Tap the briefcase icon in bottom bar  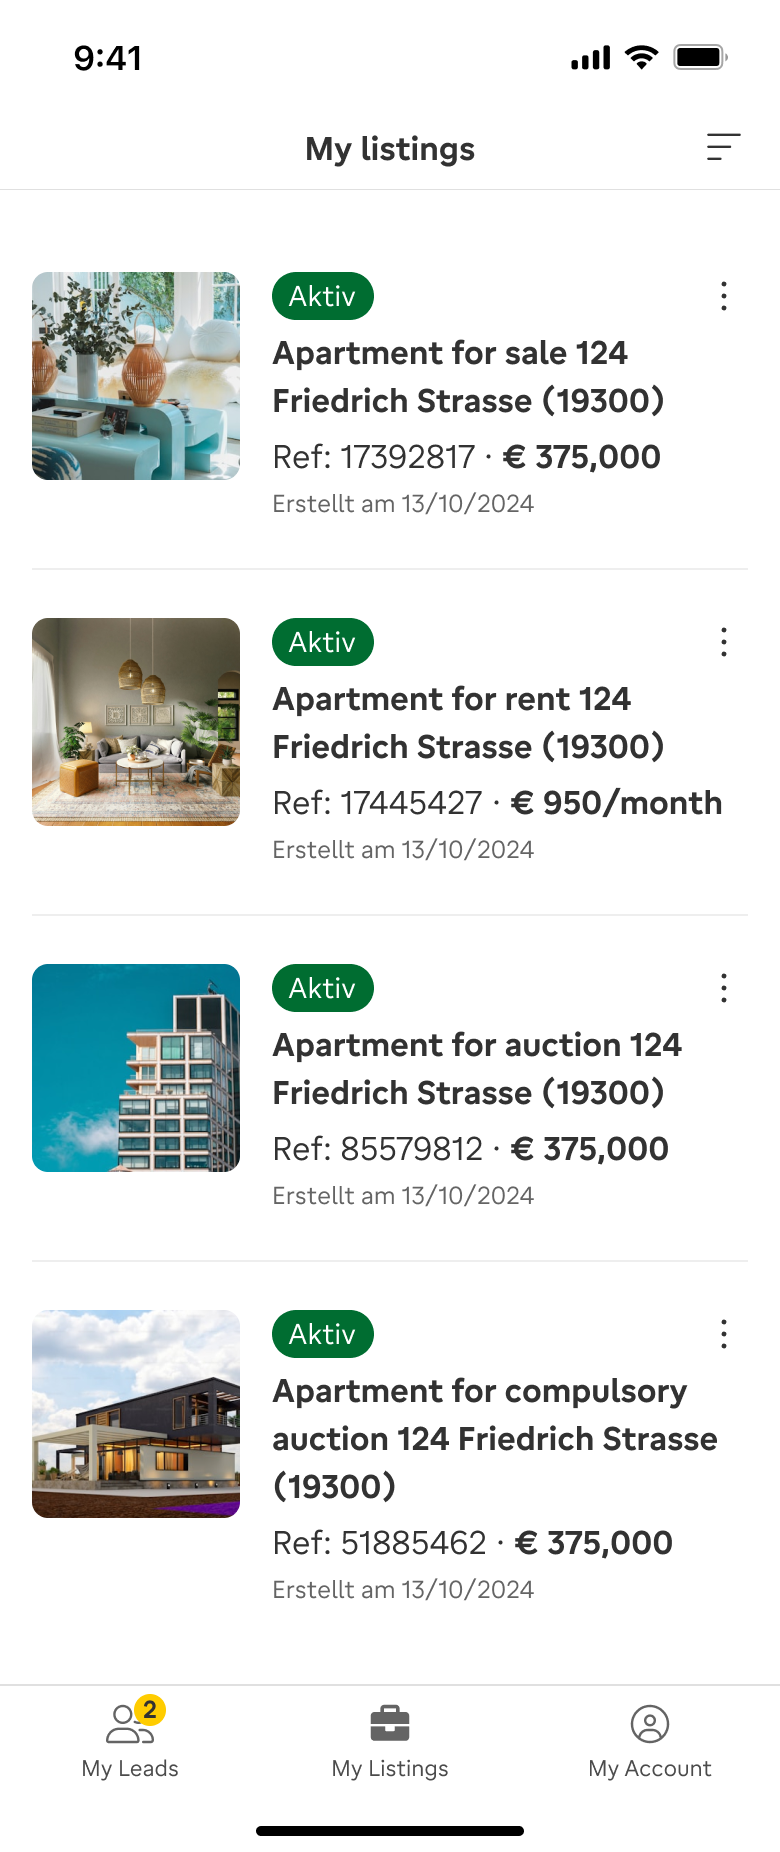pyautogui.click(x=390, y=1723)
